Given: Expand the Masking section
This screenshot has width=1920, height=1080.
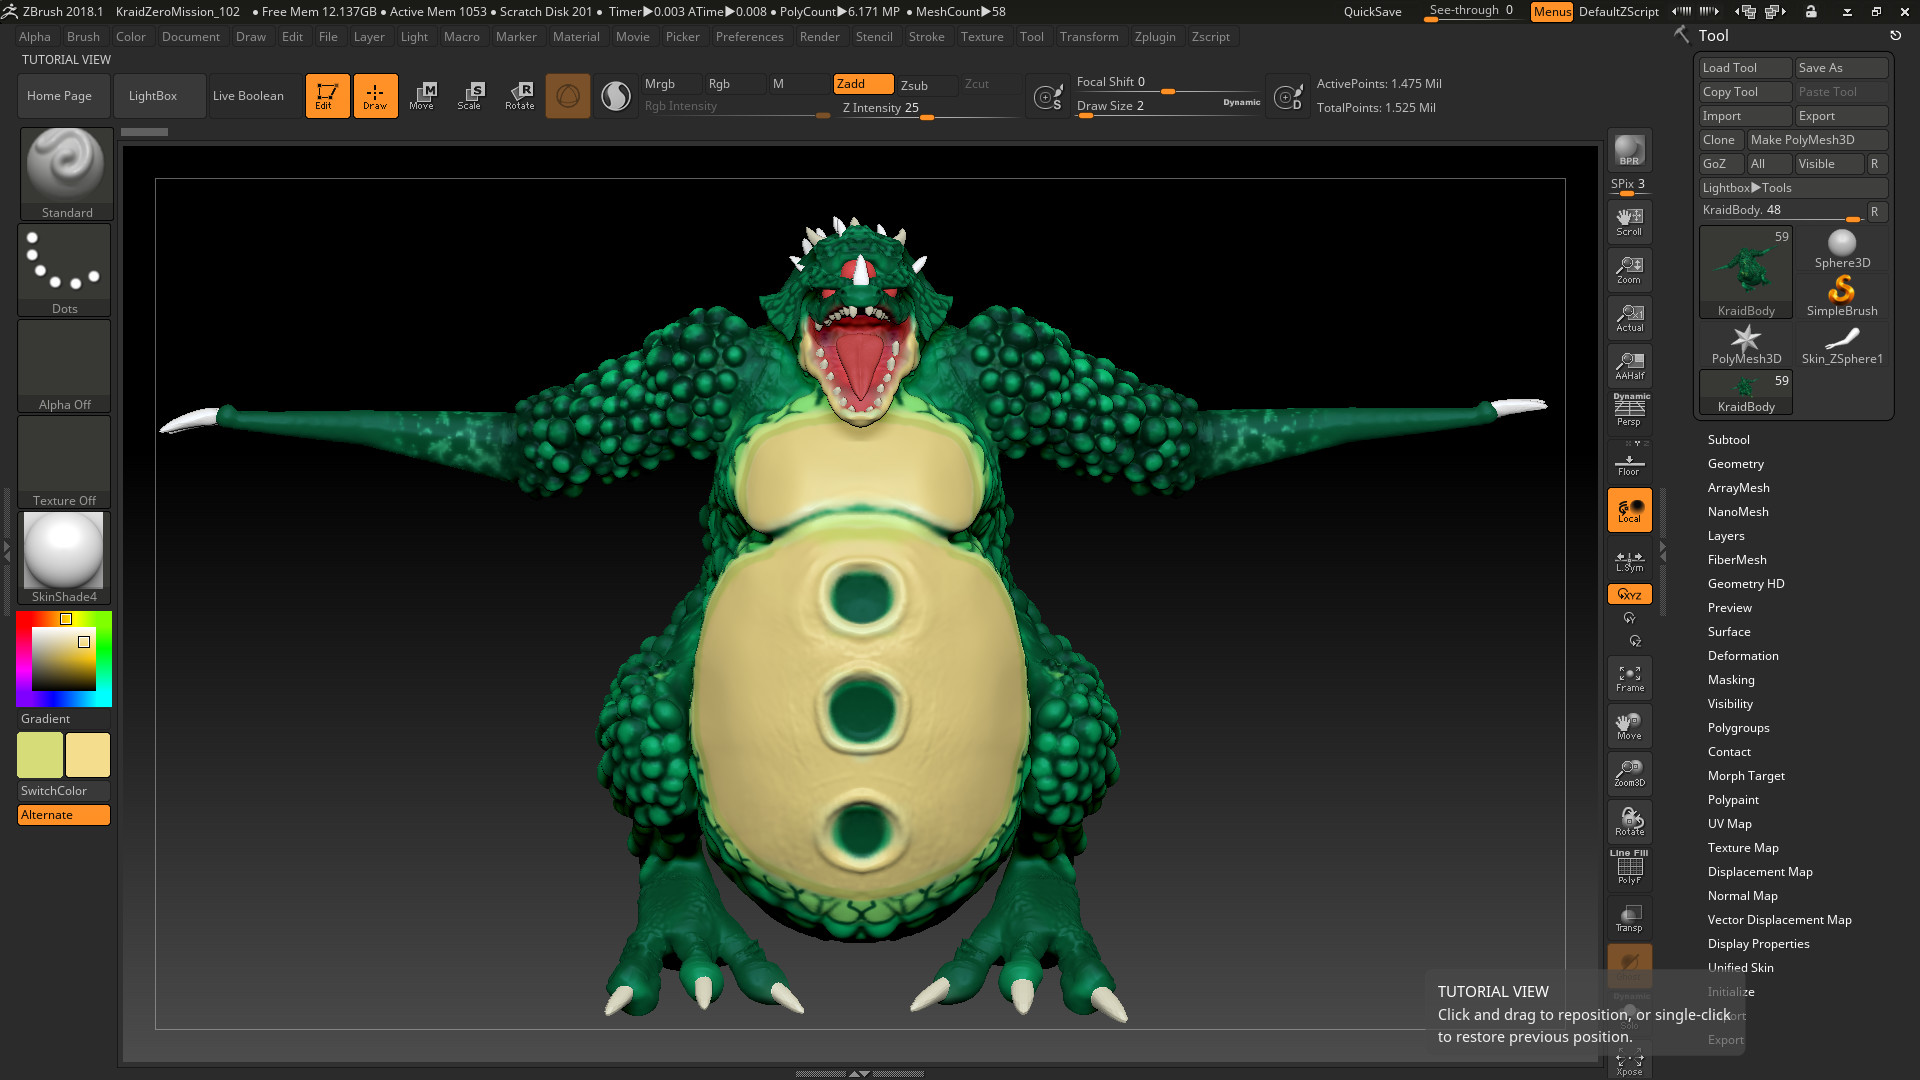Looking at the screenshot, I should click(x=1730, y=680).
